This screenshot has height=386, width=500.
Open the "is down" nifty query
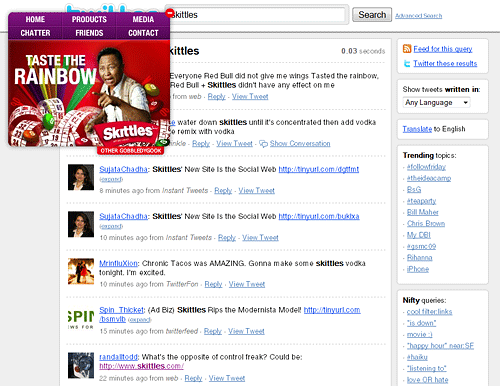click(421, 323)
